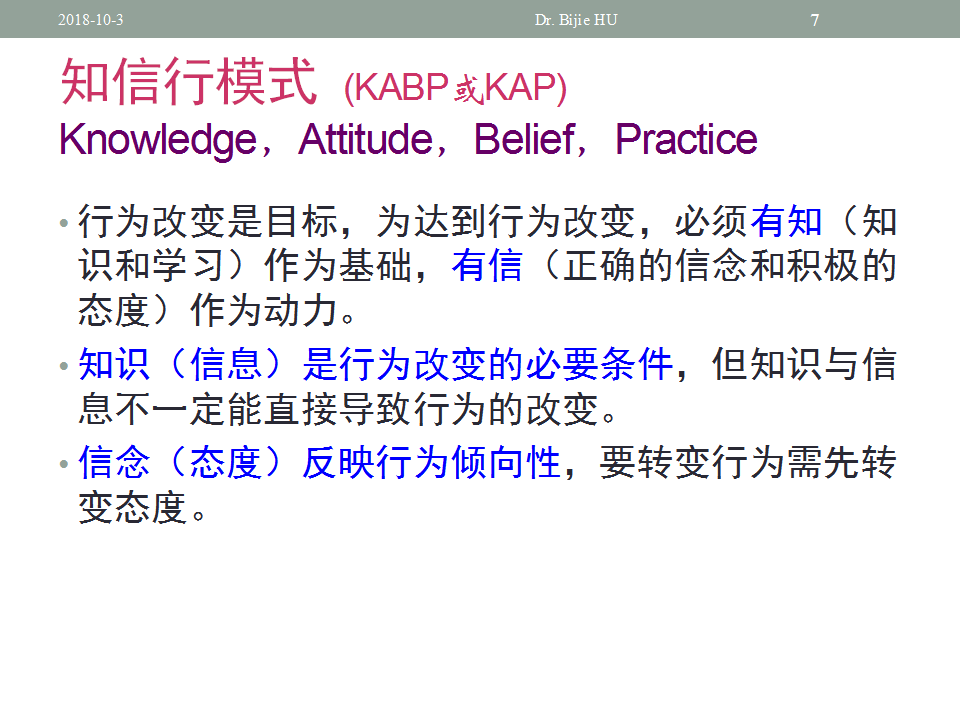Click the last line '变态度。'
The image size is (960, 720).
[x=143, y=508]
